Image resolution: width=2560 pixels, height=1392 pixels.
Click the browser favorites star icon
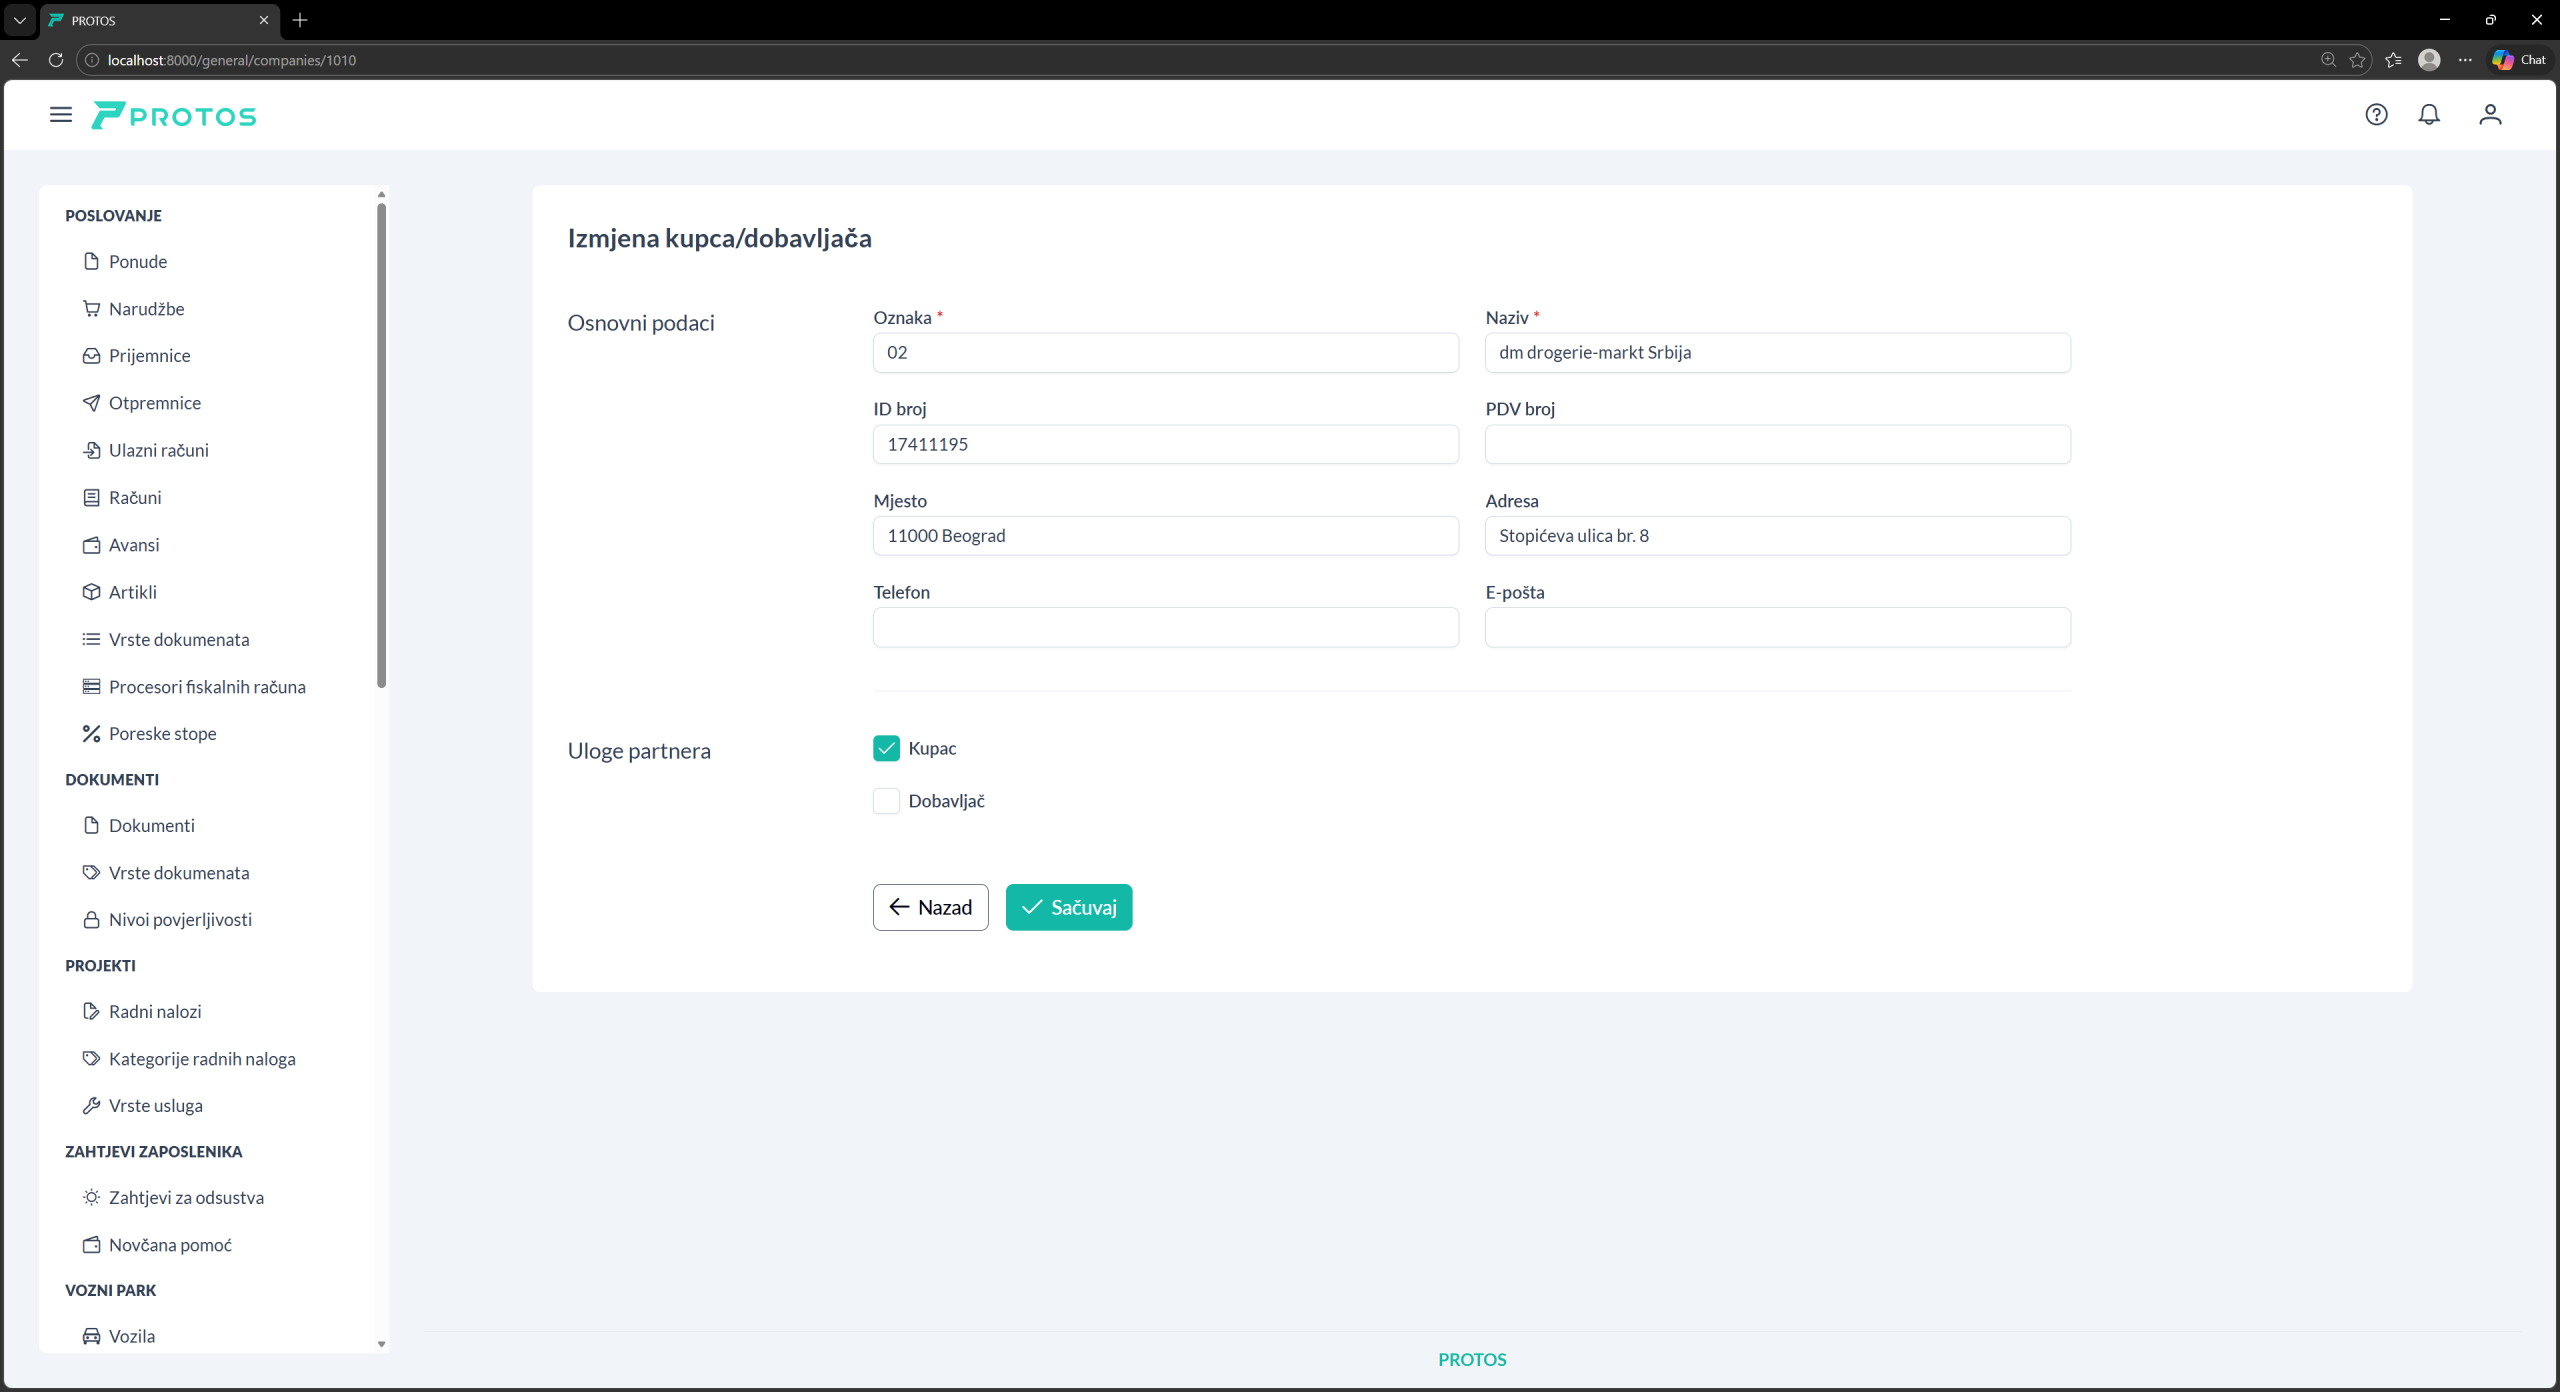2357,60
